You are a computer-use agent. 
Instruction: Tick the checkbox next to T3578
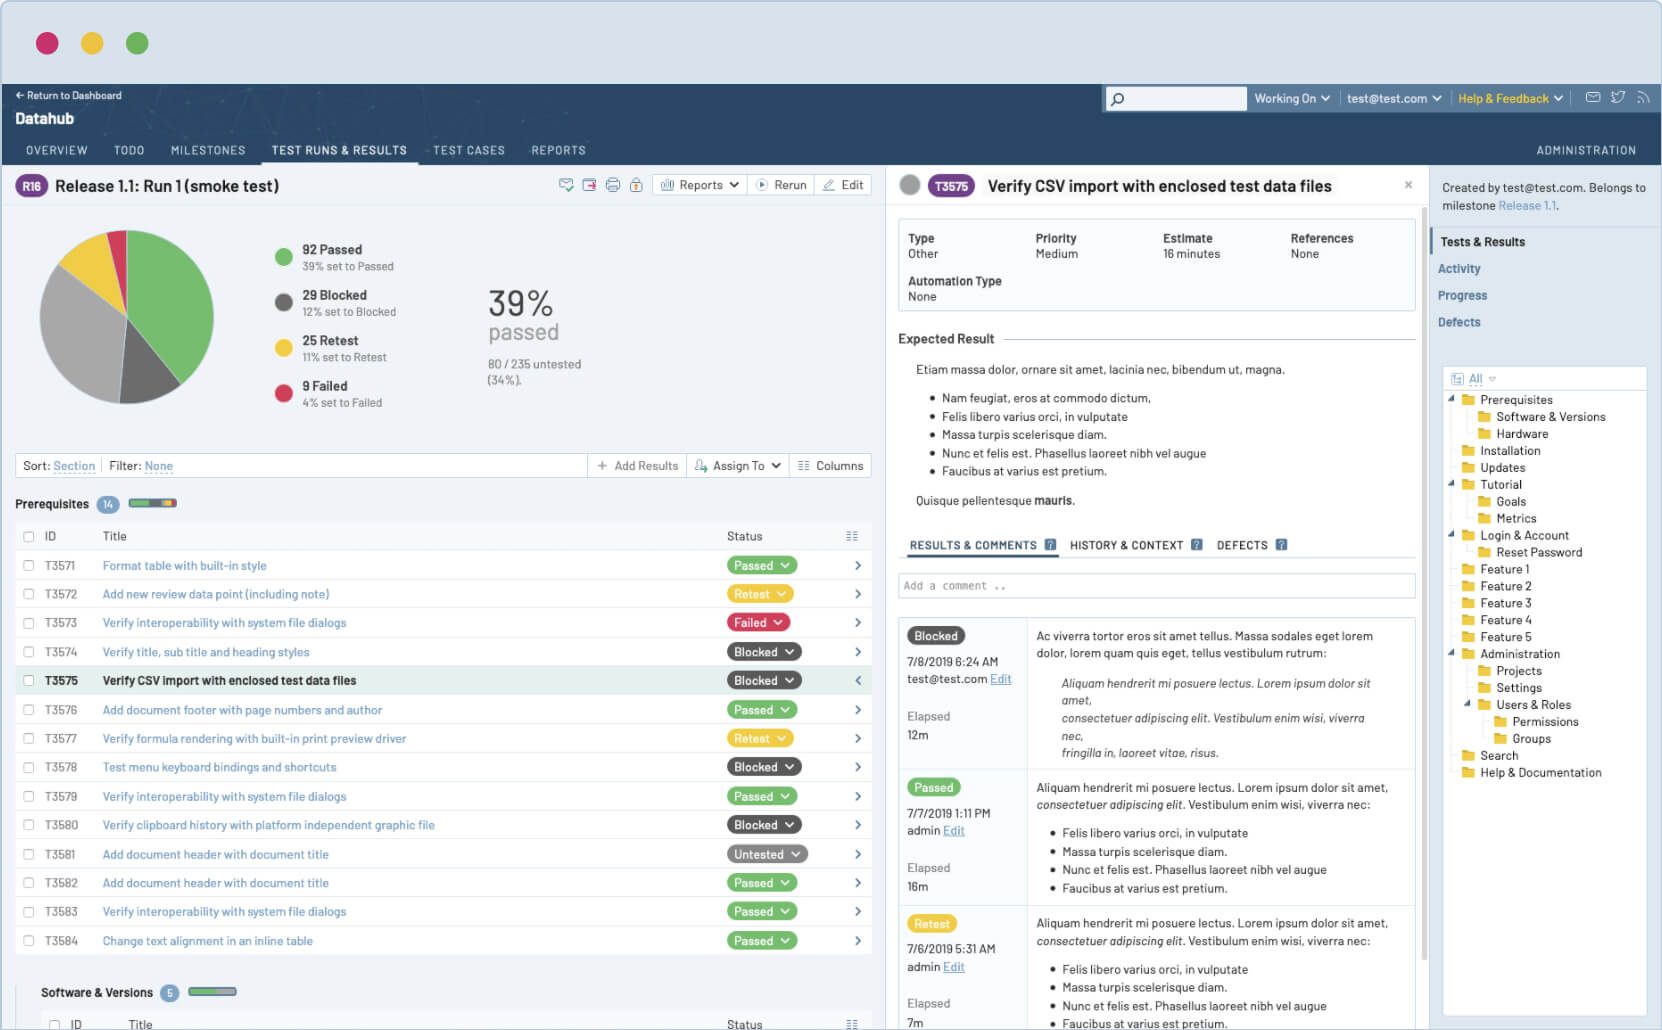tap(29, 768)
